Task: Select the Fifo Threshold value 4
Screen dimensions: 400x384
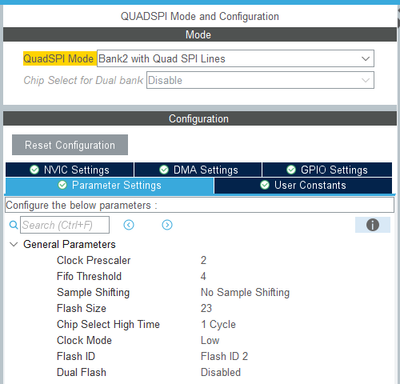Action: [x=203, y=276]
